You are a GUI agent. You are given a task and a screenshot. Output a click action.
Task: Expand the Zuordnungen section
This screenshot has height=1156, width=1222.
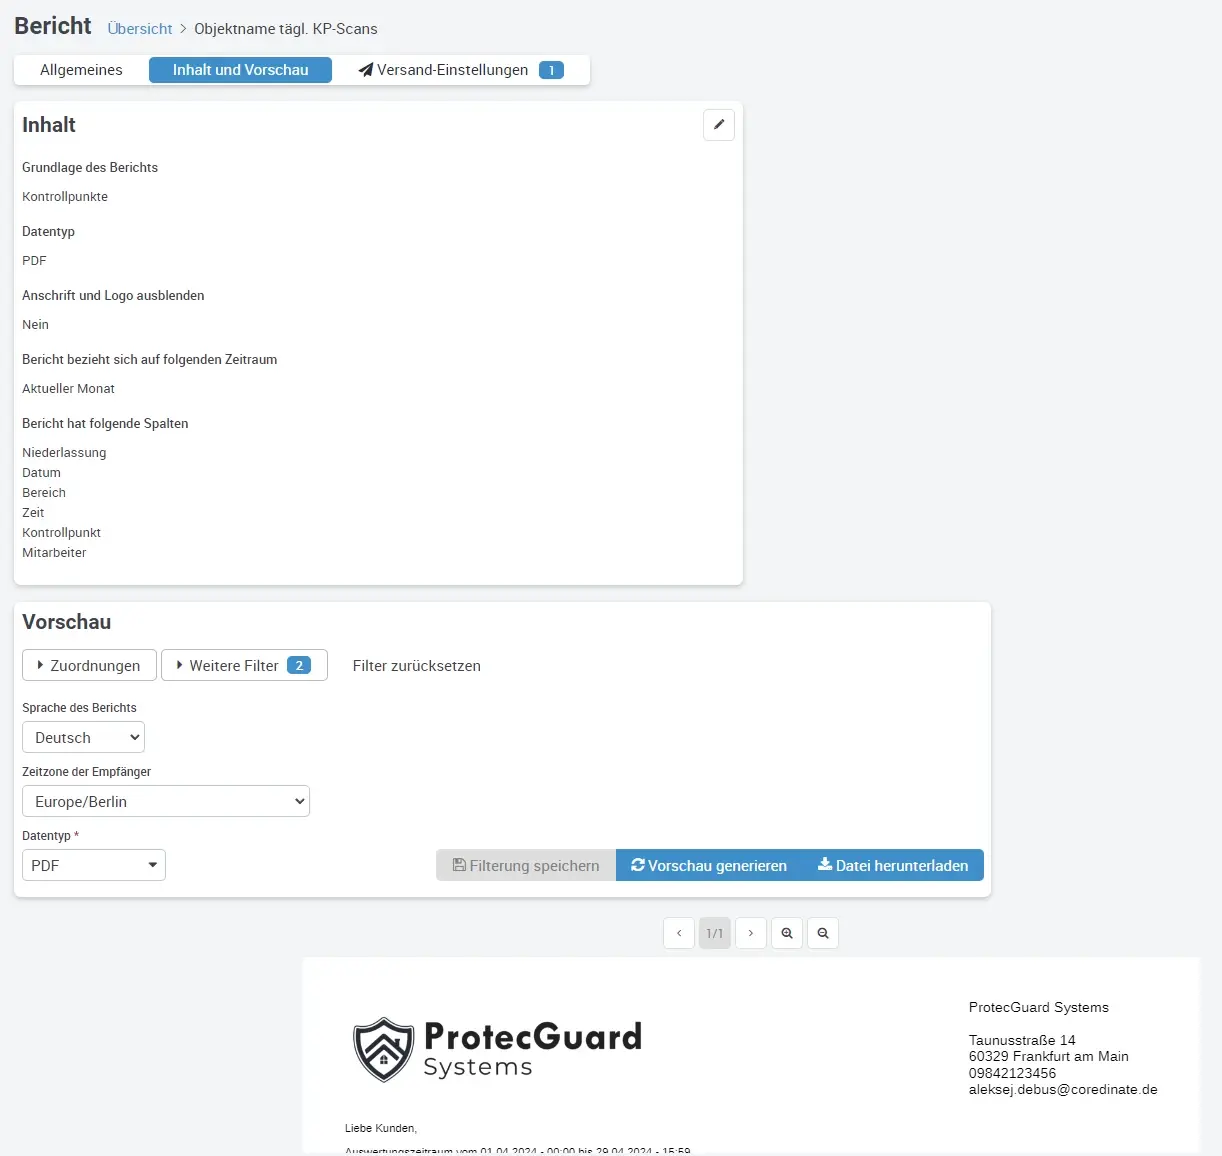(x=89, y=665)
